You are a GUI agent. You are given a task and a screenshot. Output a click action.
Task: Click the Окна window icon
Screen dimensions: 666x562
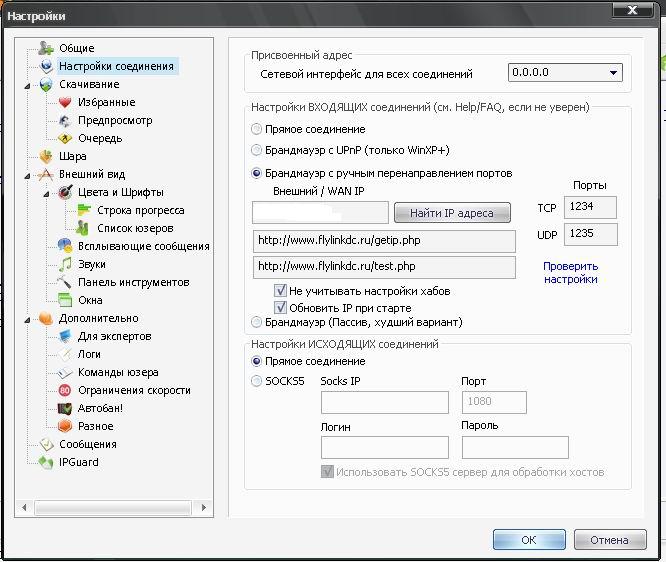(x=65, y=300)
